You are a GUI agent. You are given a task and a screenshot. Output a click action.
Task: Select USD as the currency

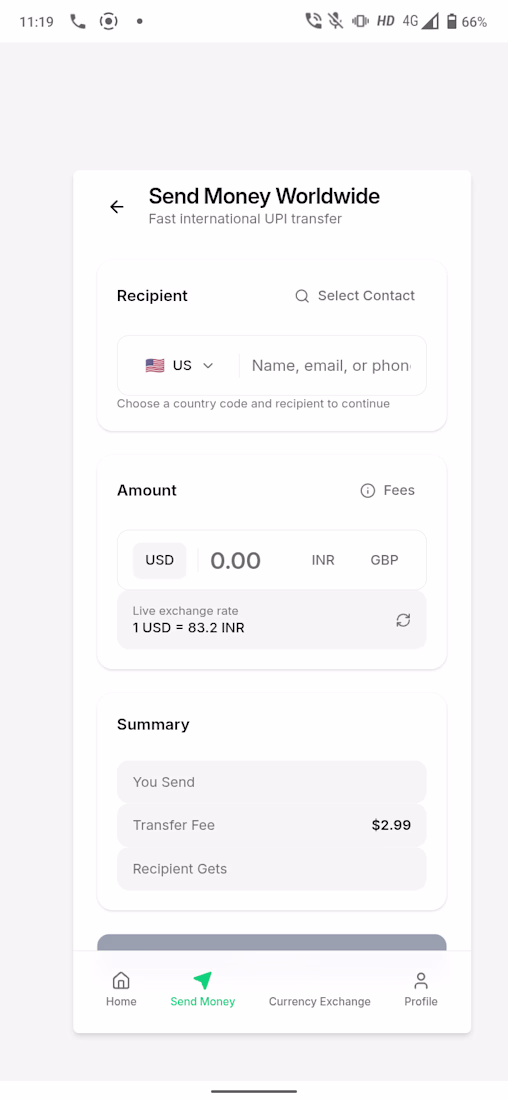[x=159, y=561]
